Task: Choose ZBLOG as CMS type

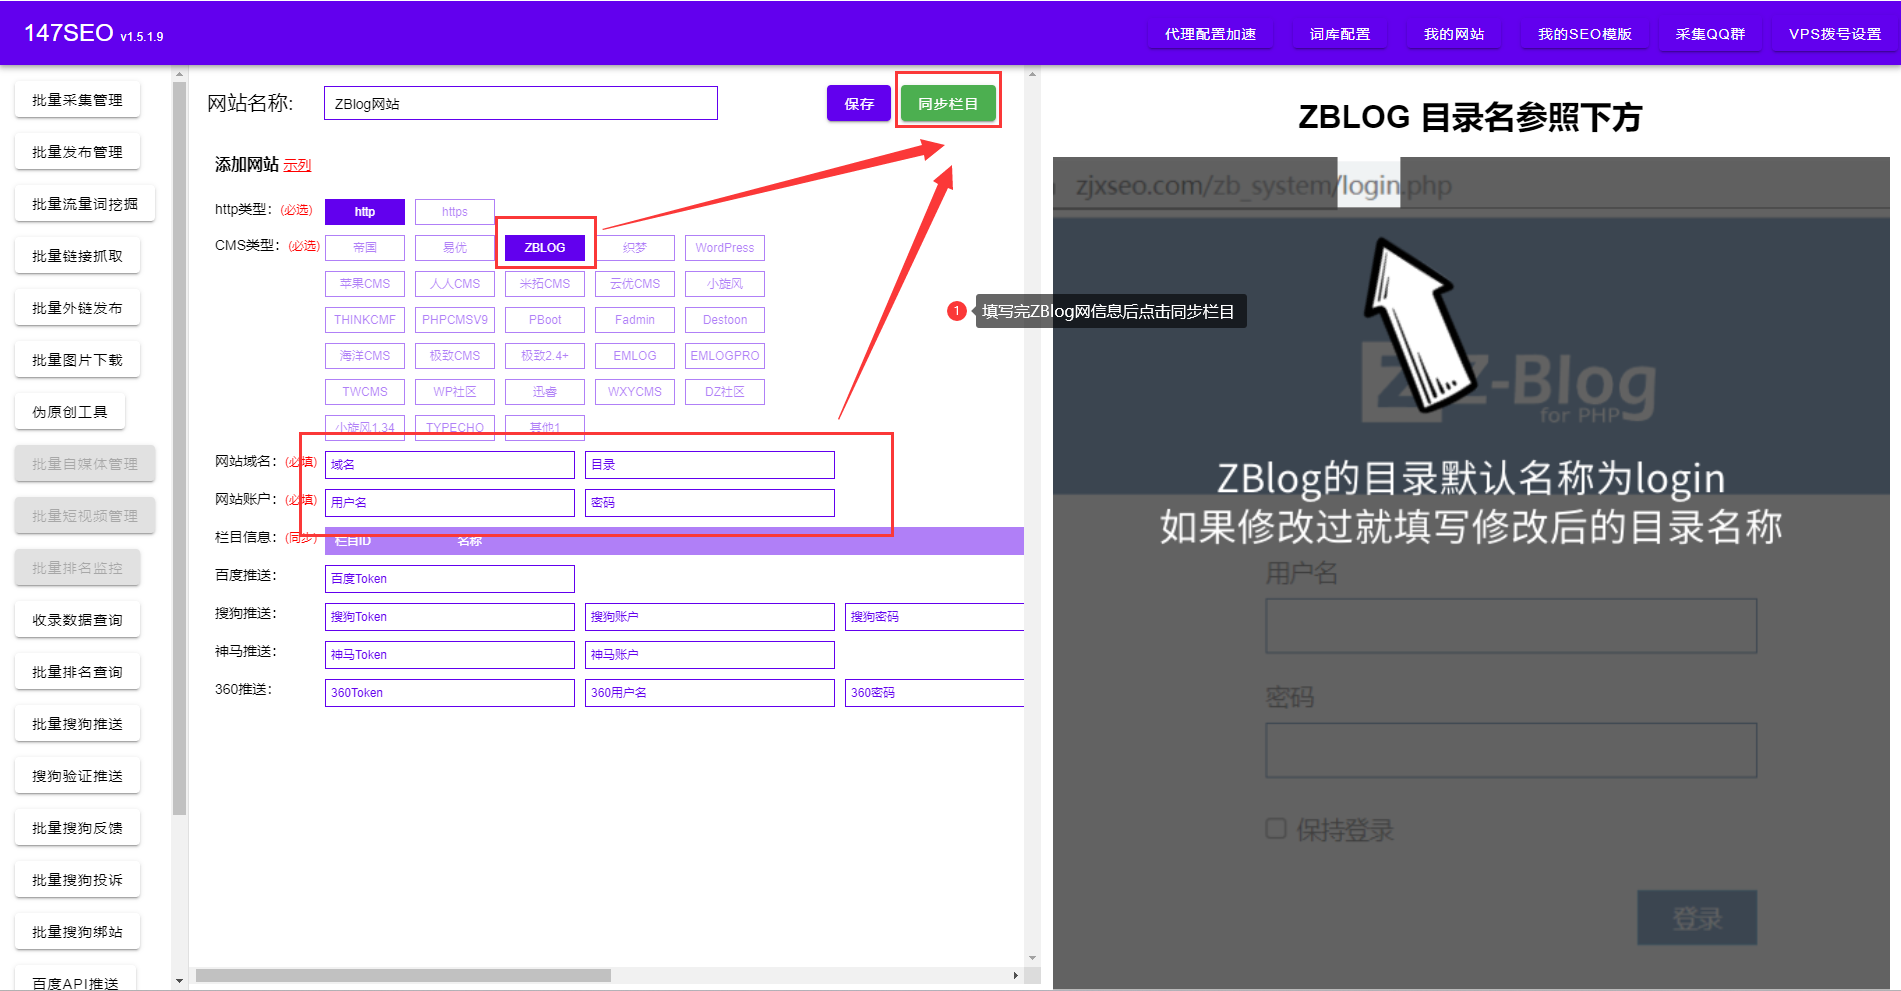Action: (x=545, y=248)
